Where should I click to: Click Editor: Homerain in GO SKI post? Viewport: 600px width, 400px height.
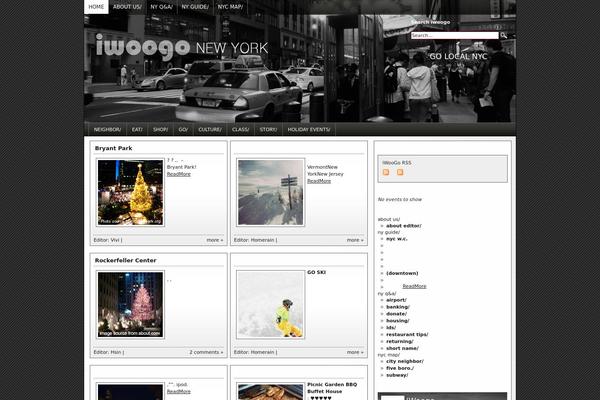point(256,352)
